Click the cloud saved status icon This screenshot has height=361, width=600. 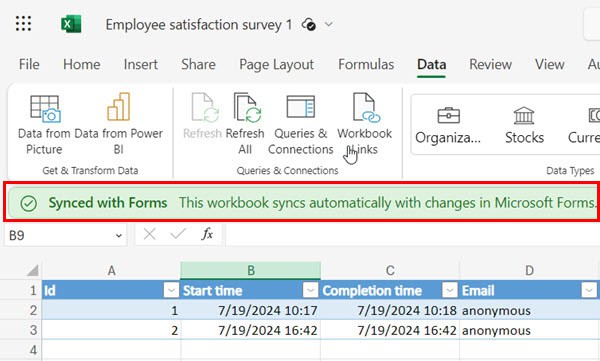(x=308, y=25)
